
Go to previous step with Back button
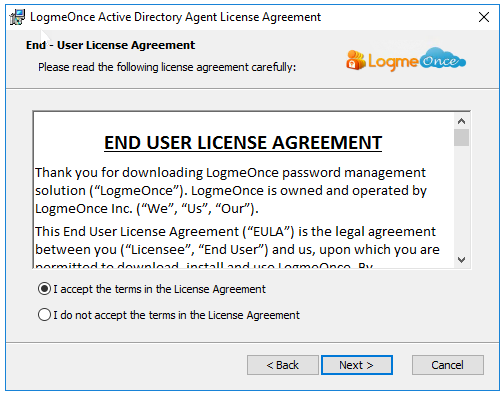[283, 365]
